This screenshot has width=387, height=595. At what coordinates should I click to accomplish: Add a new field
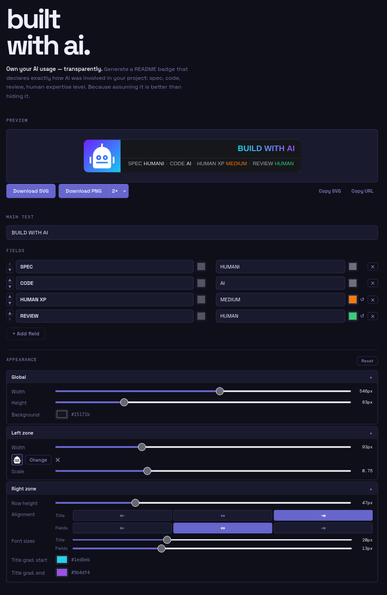[x=26, y=334]
